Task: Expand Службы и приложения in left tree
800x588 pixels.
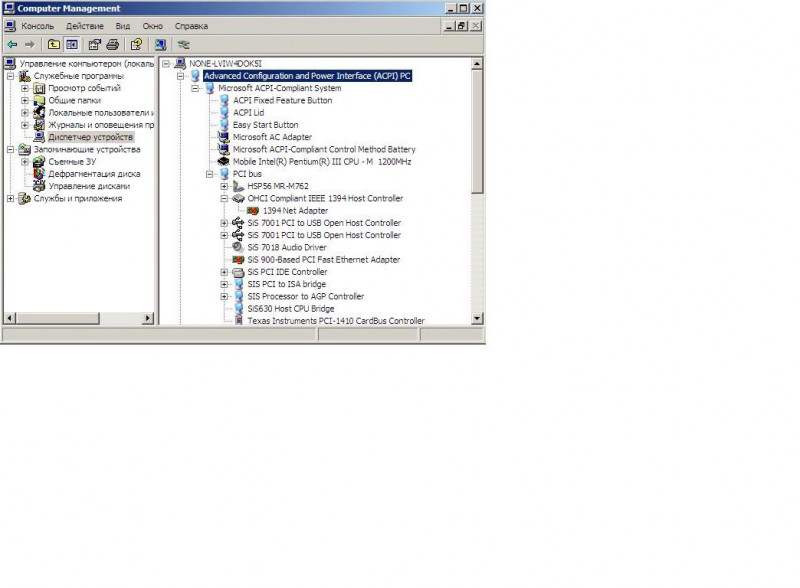Action: (x=11, y=198)
